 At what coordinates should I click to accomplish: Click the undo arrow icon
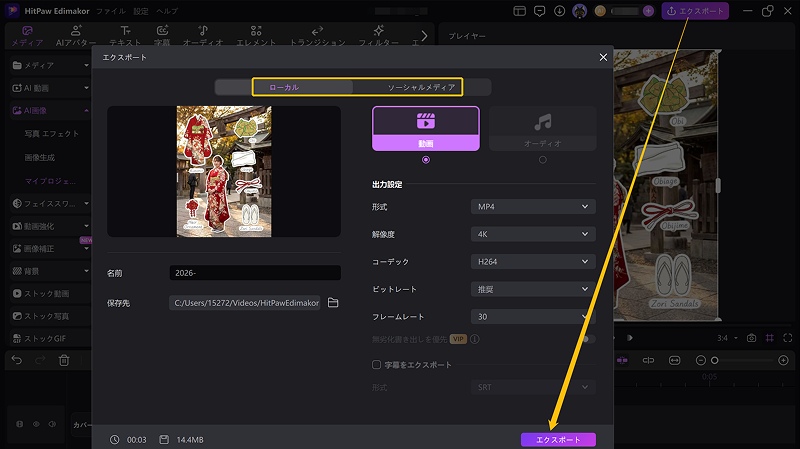click(x=16, y=360)
